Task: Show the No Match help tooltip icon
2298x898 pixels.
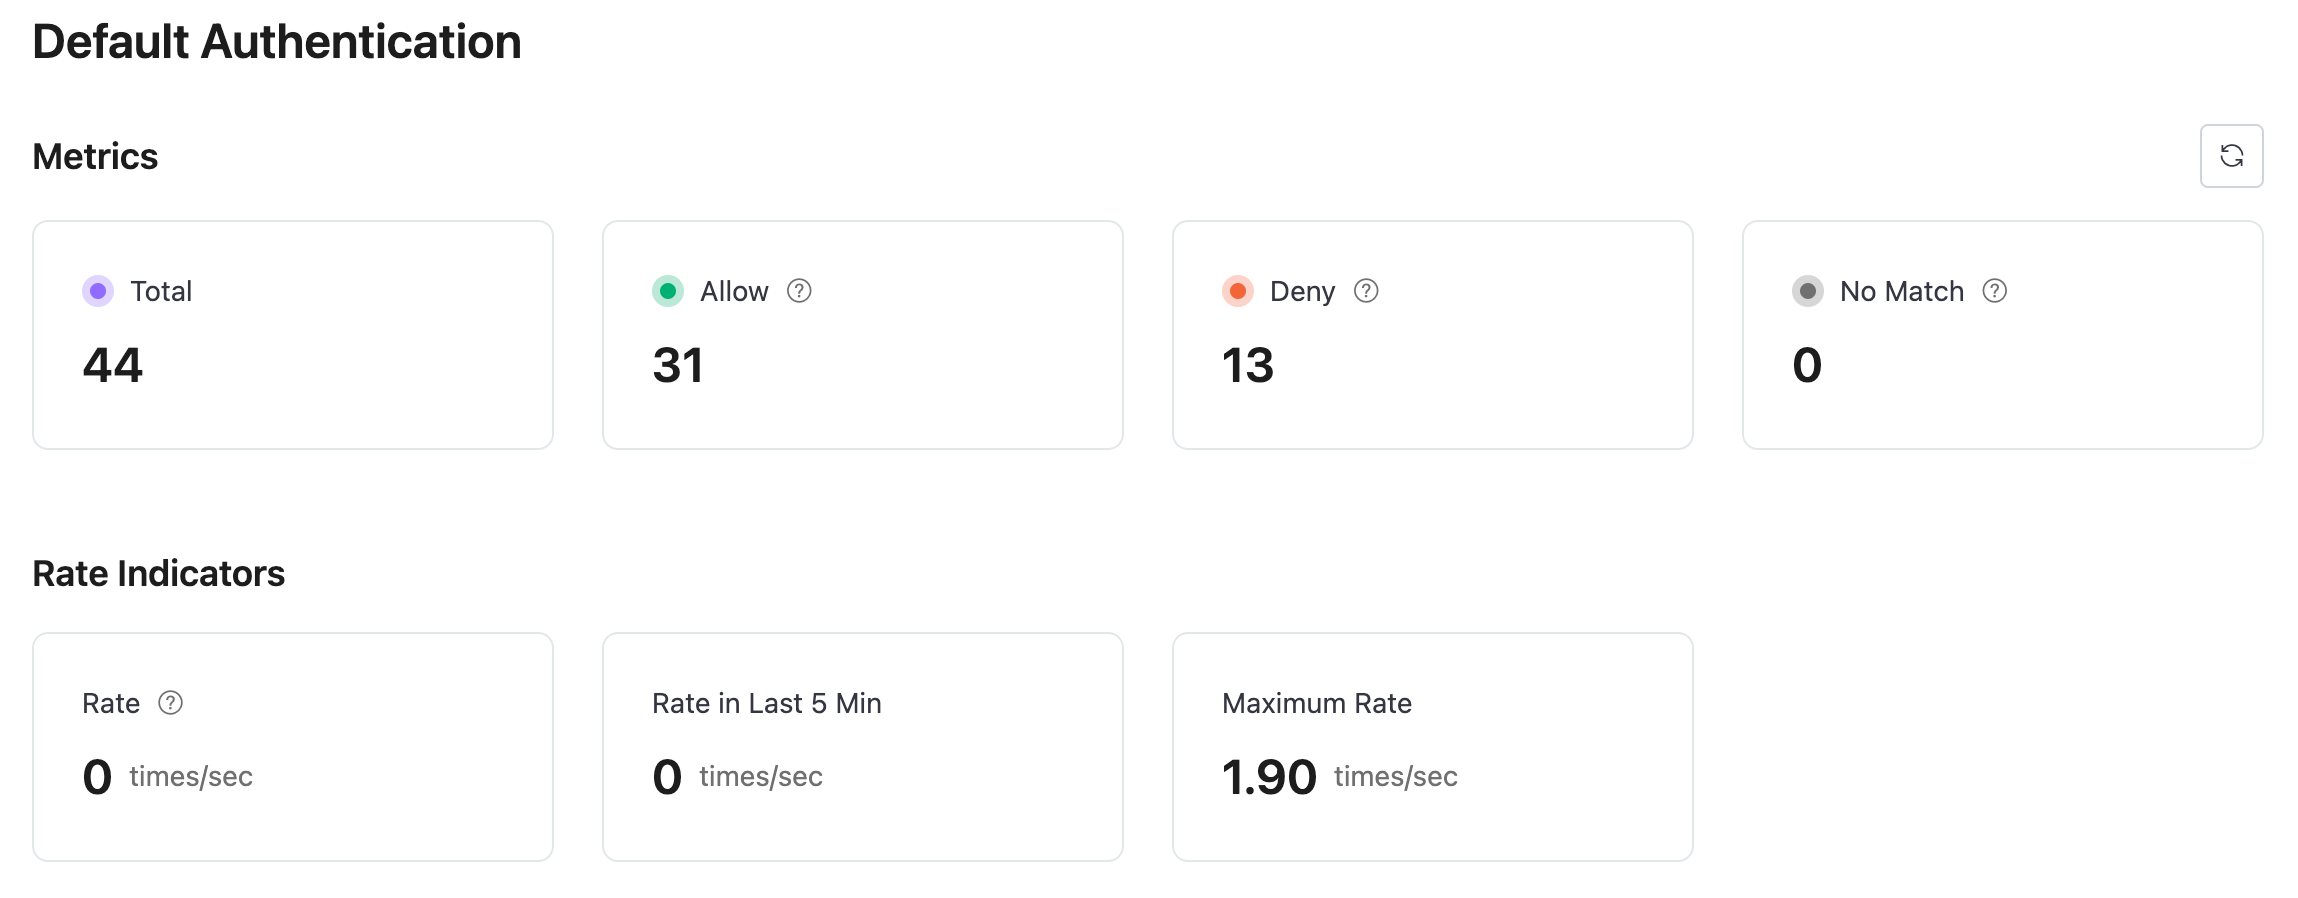Action: point(1995,291)
